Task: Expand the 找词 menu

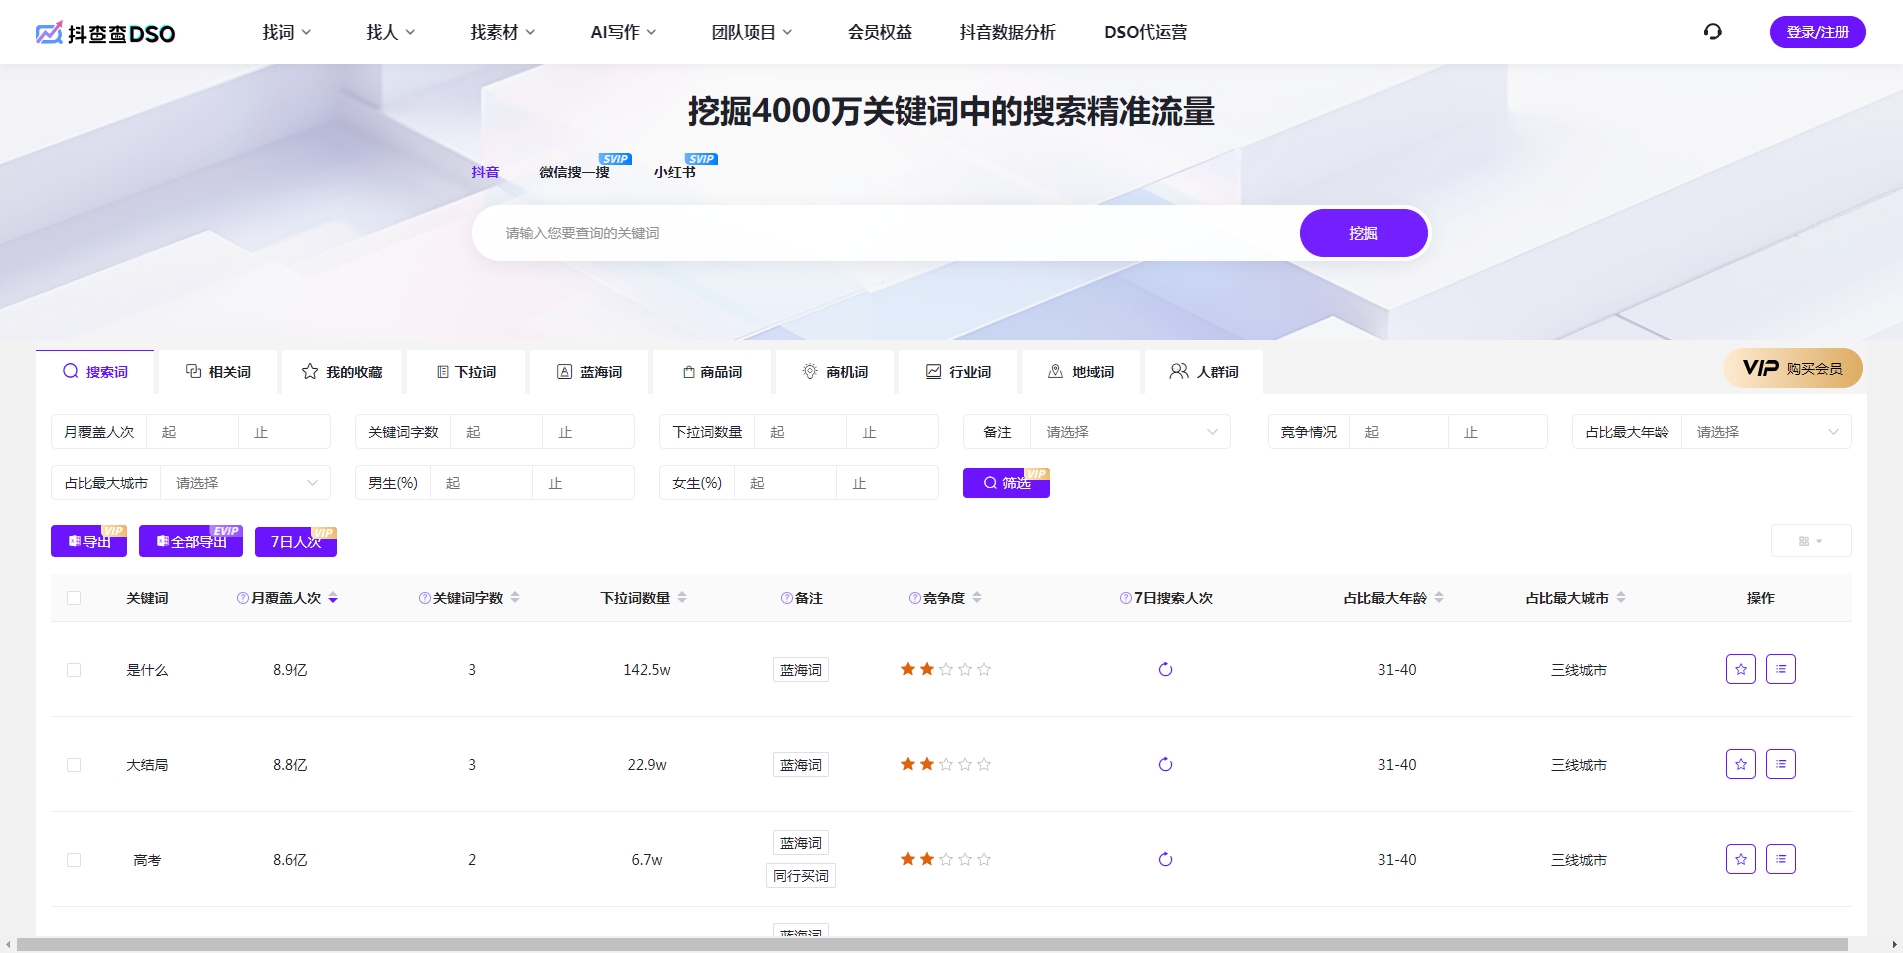Action: pyautogui.click(x=287, y=32)
